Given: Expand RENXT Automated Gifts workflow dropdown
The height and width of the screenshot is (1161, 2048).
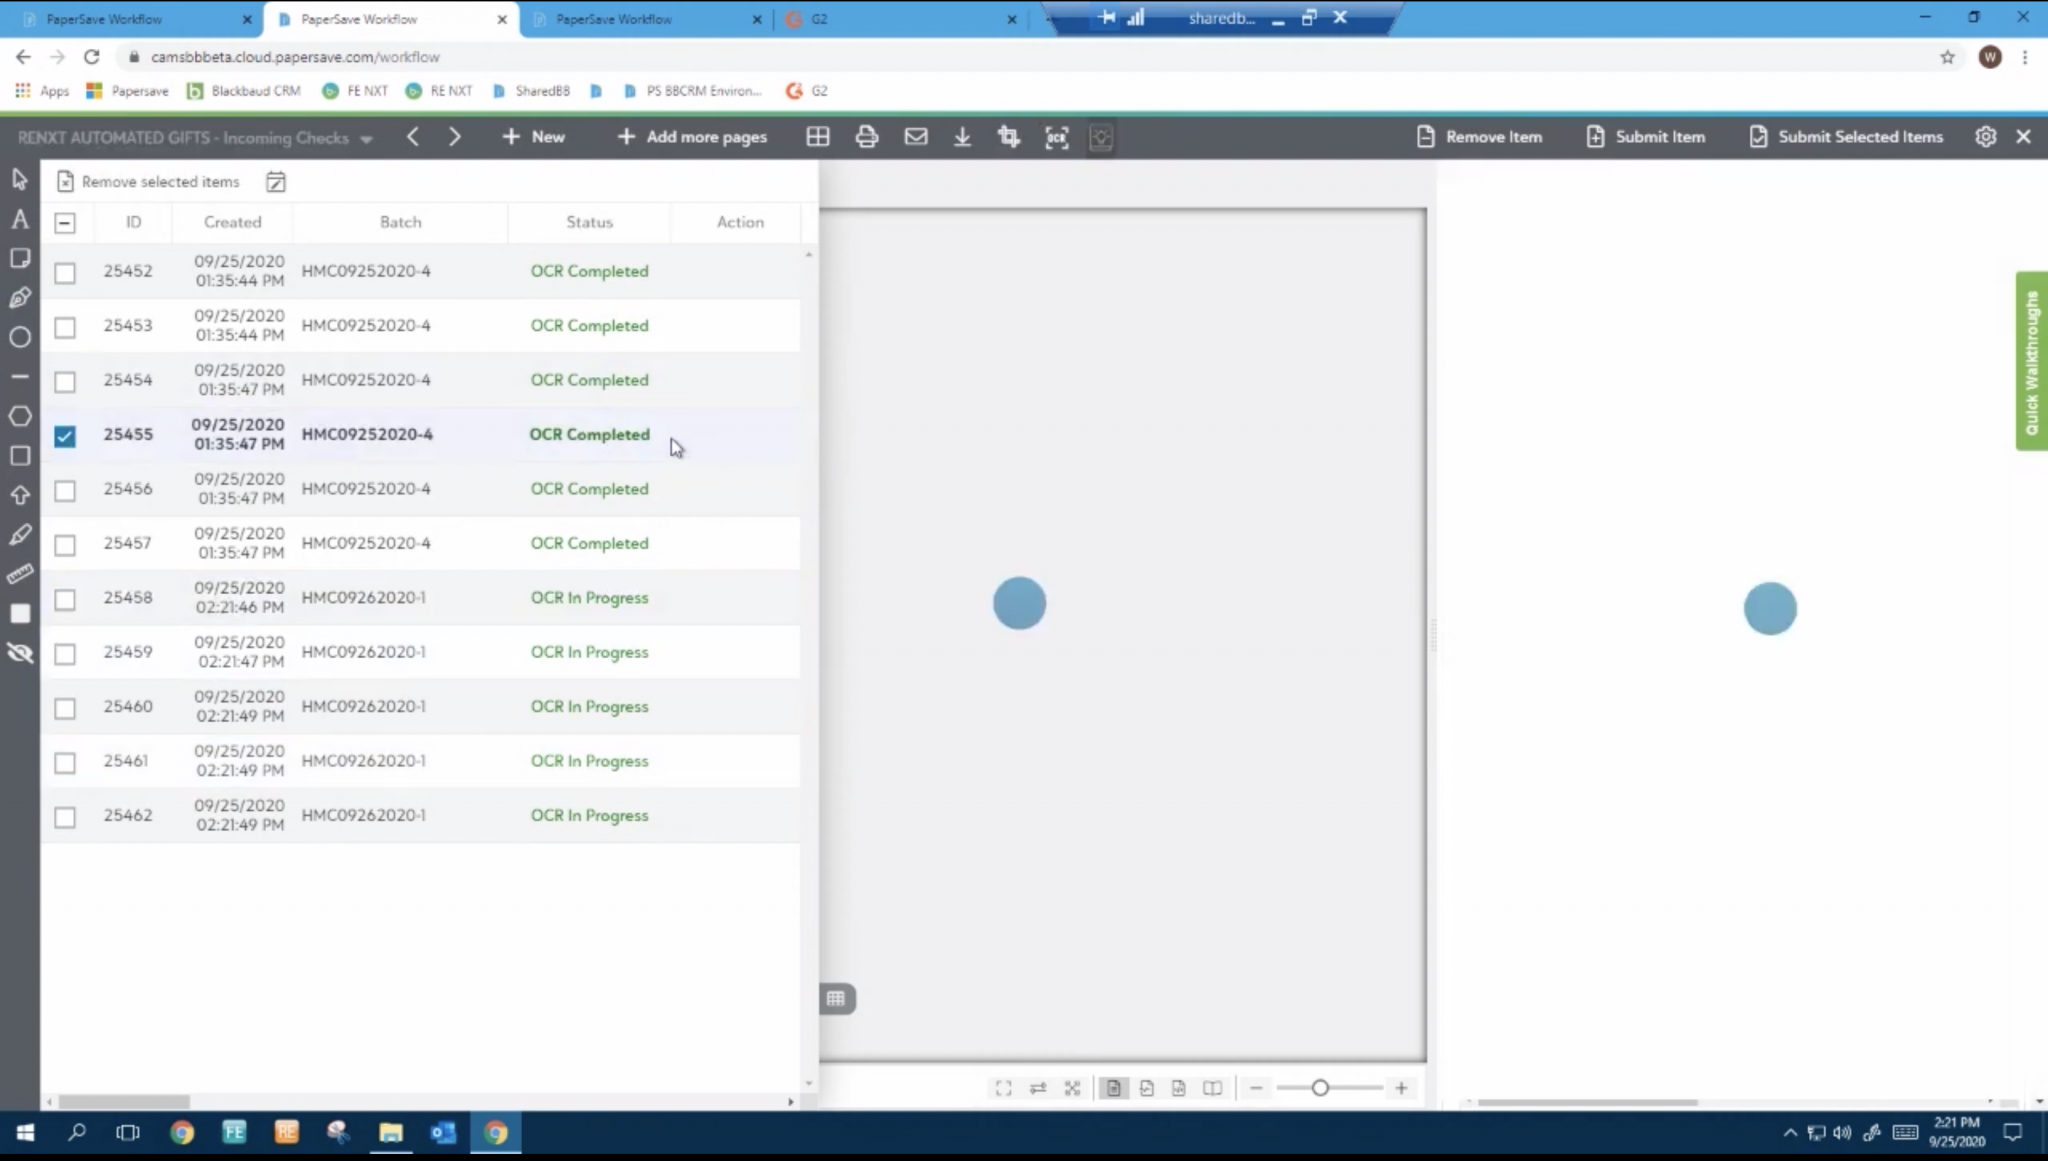Looking at the screenshot, I should pos(366,139).
